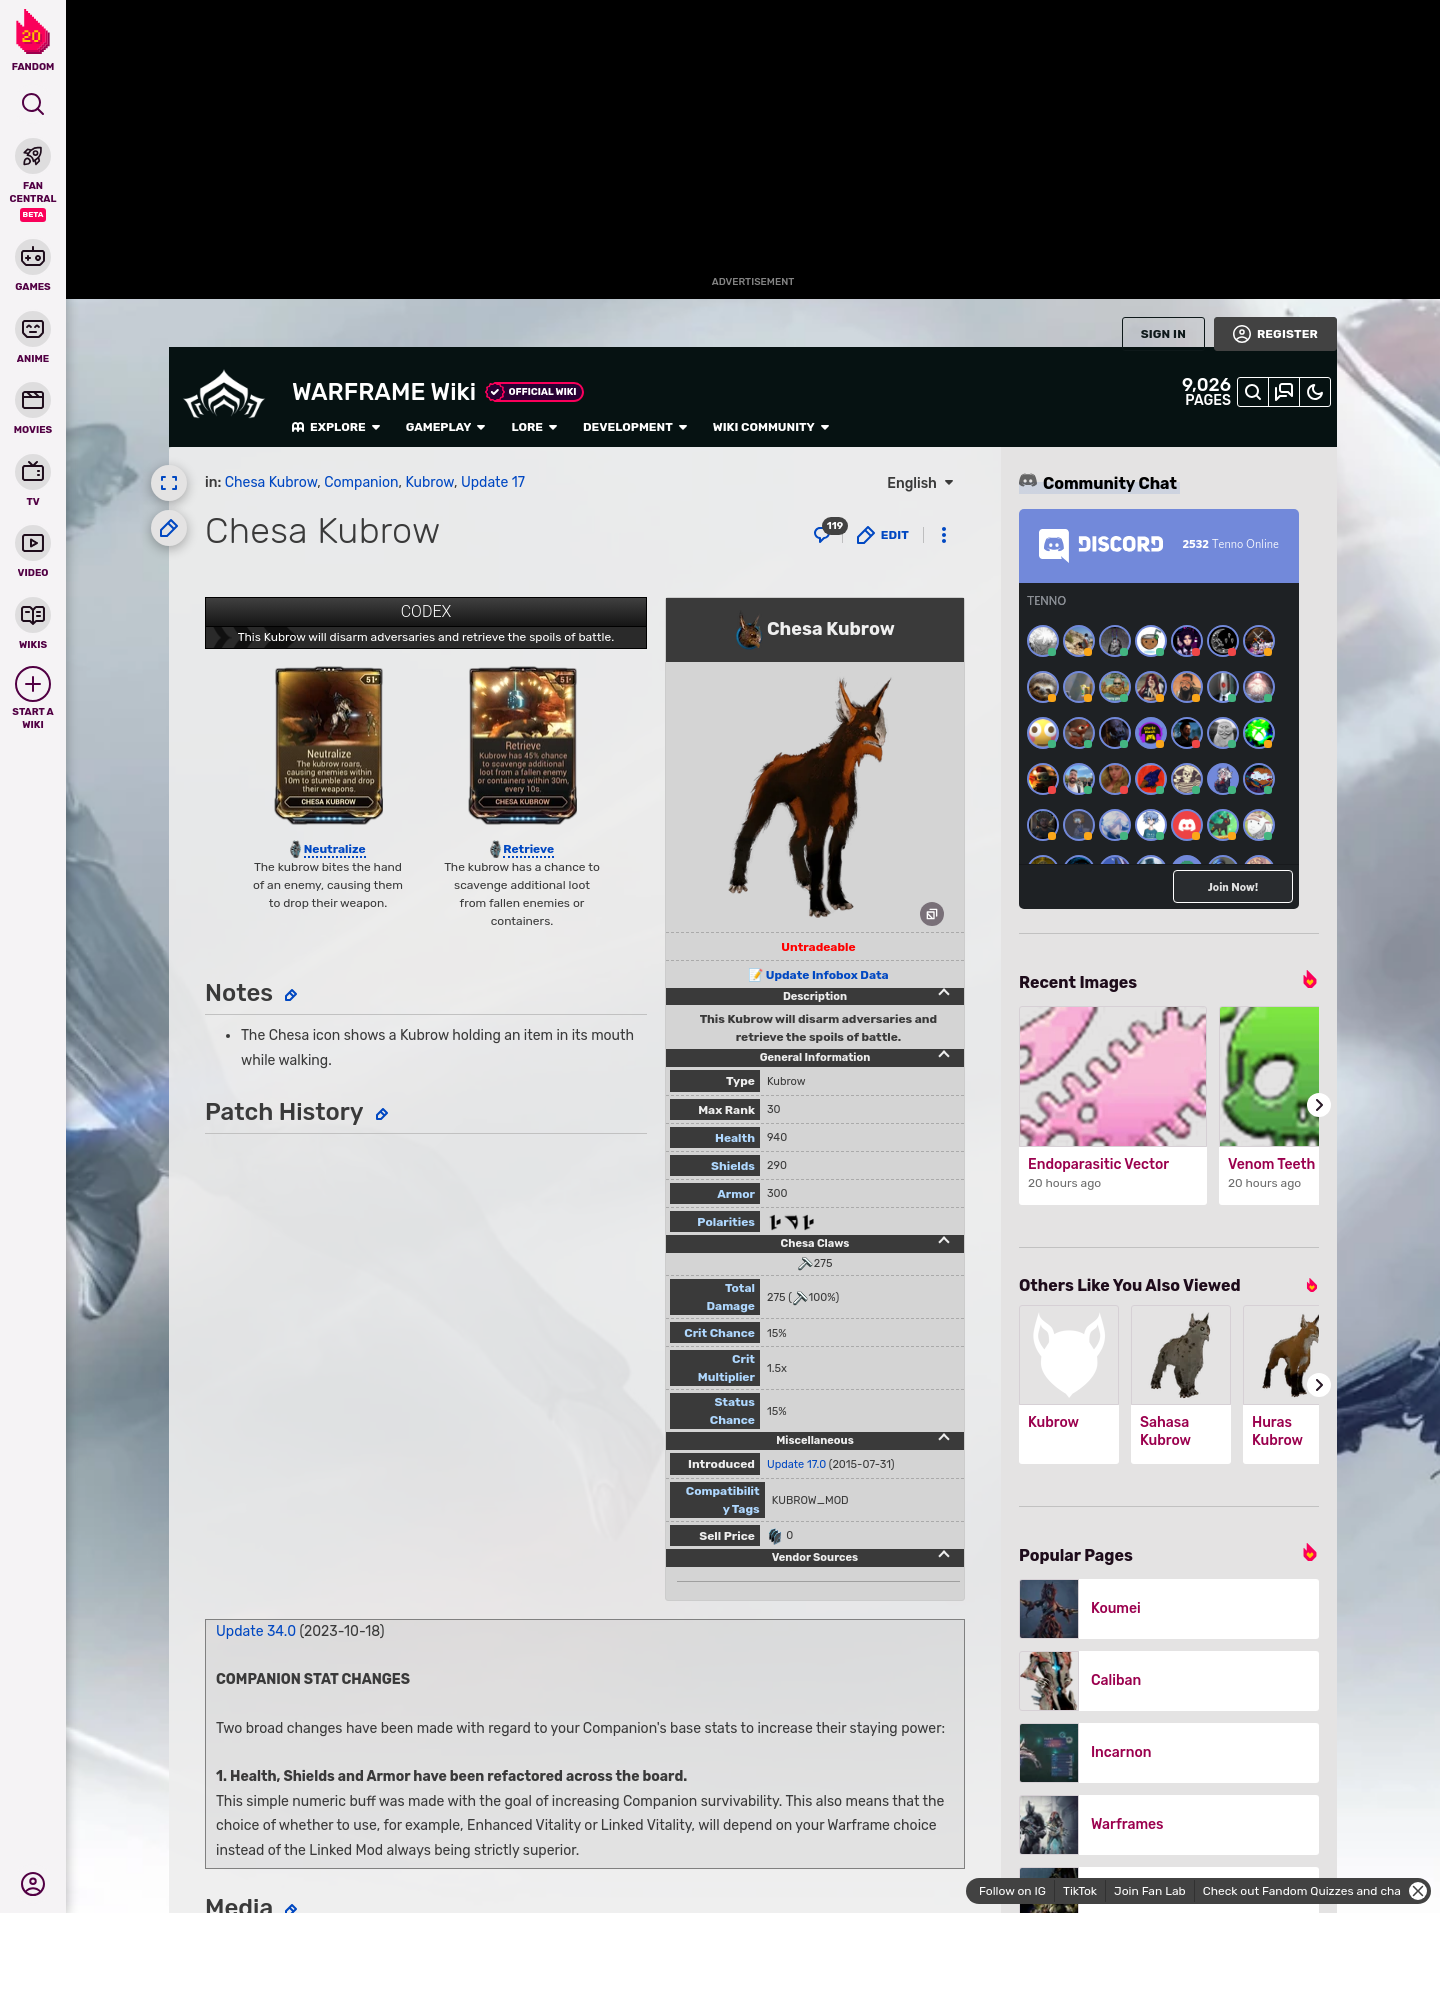
Task: Open the Neutralize mod link
Action: (x=334, y=849)
